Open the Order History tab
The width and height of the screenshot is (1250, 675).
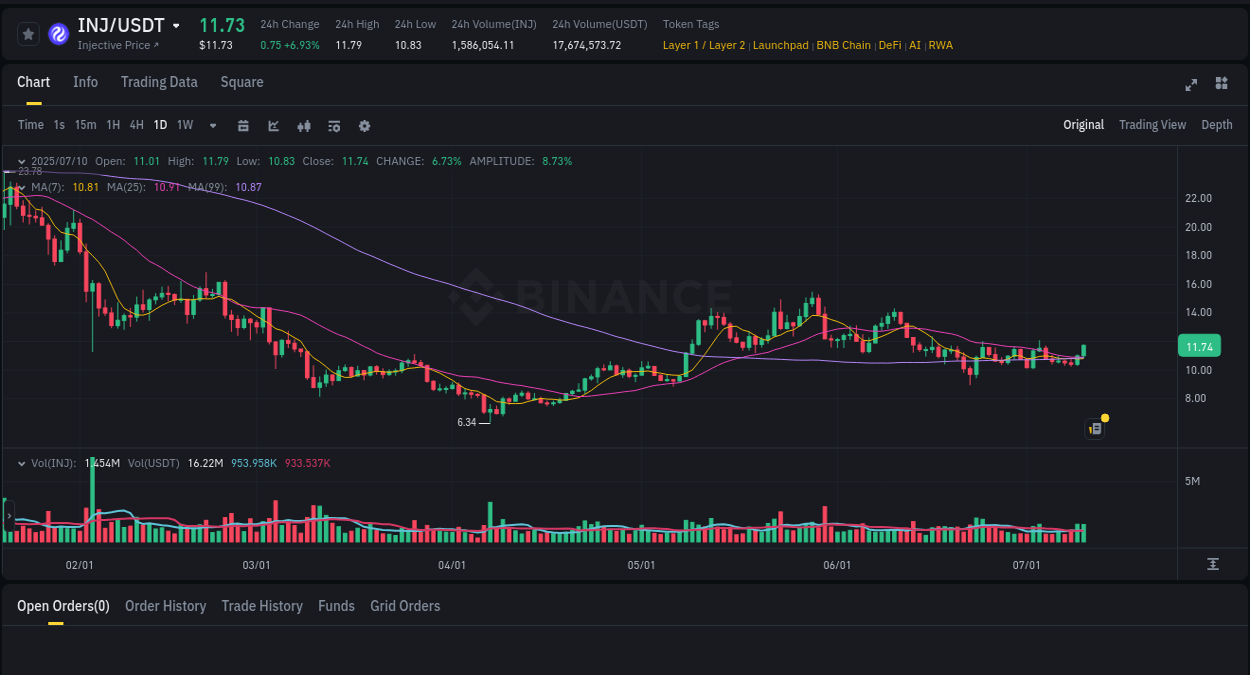click(x=165, y=606)
